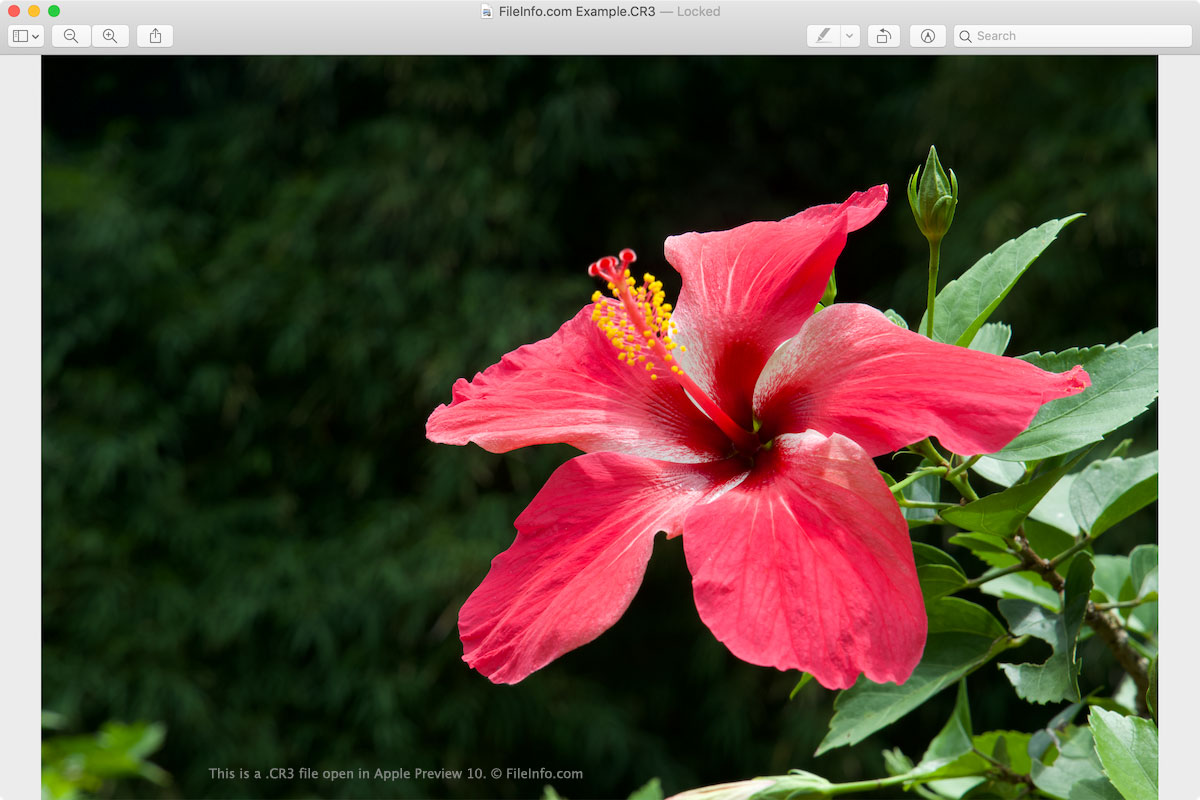
Task: Show the Markup toolbar
Action: 928,36
